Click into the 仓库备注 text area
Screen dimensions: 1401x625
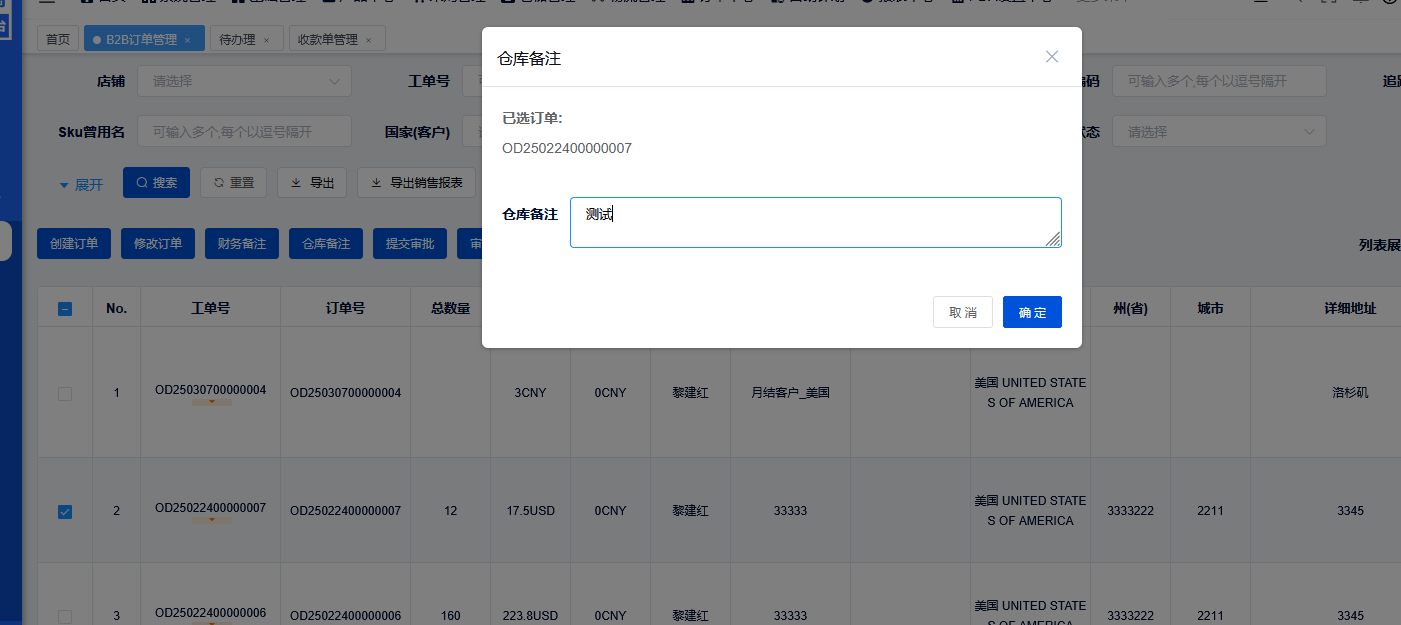click(815, 222)
